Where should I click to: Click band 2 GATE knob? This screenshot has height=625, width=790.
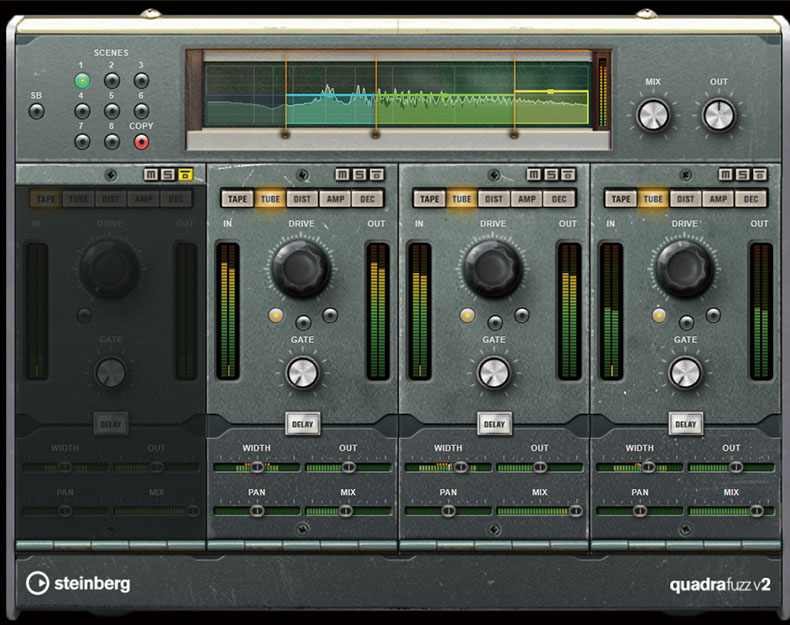click(x=302, y=373)
